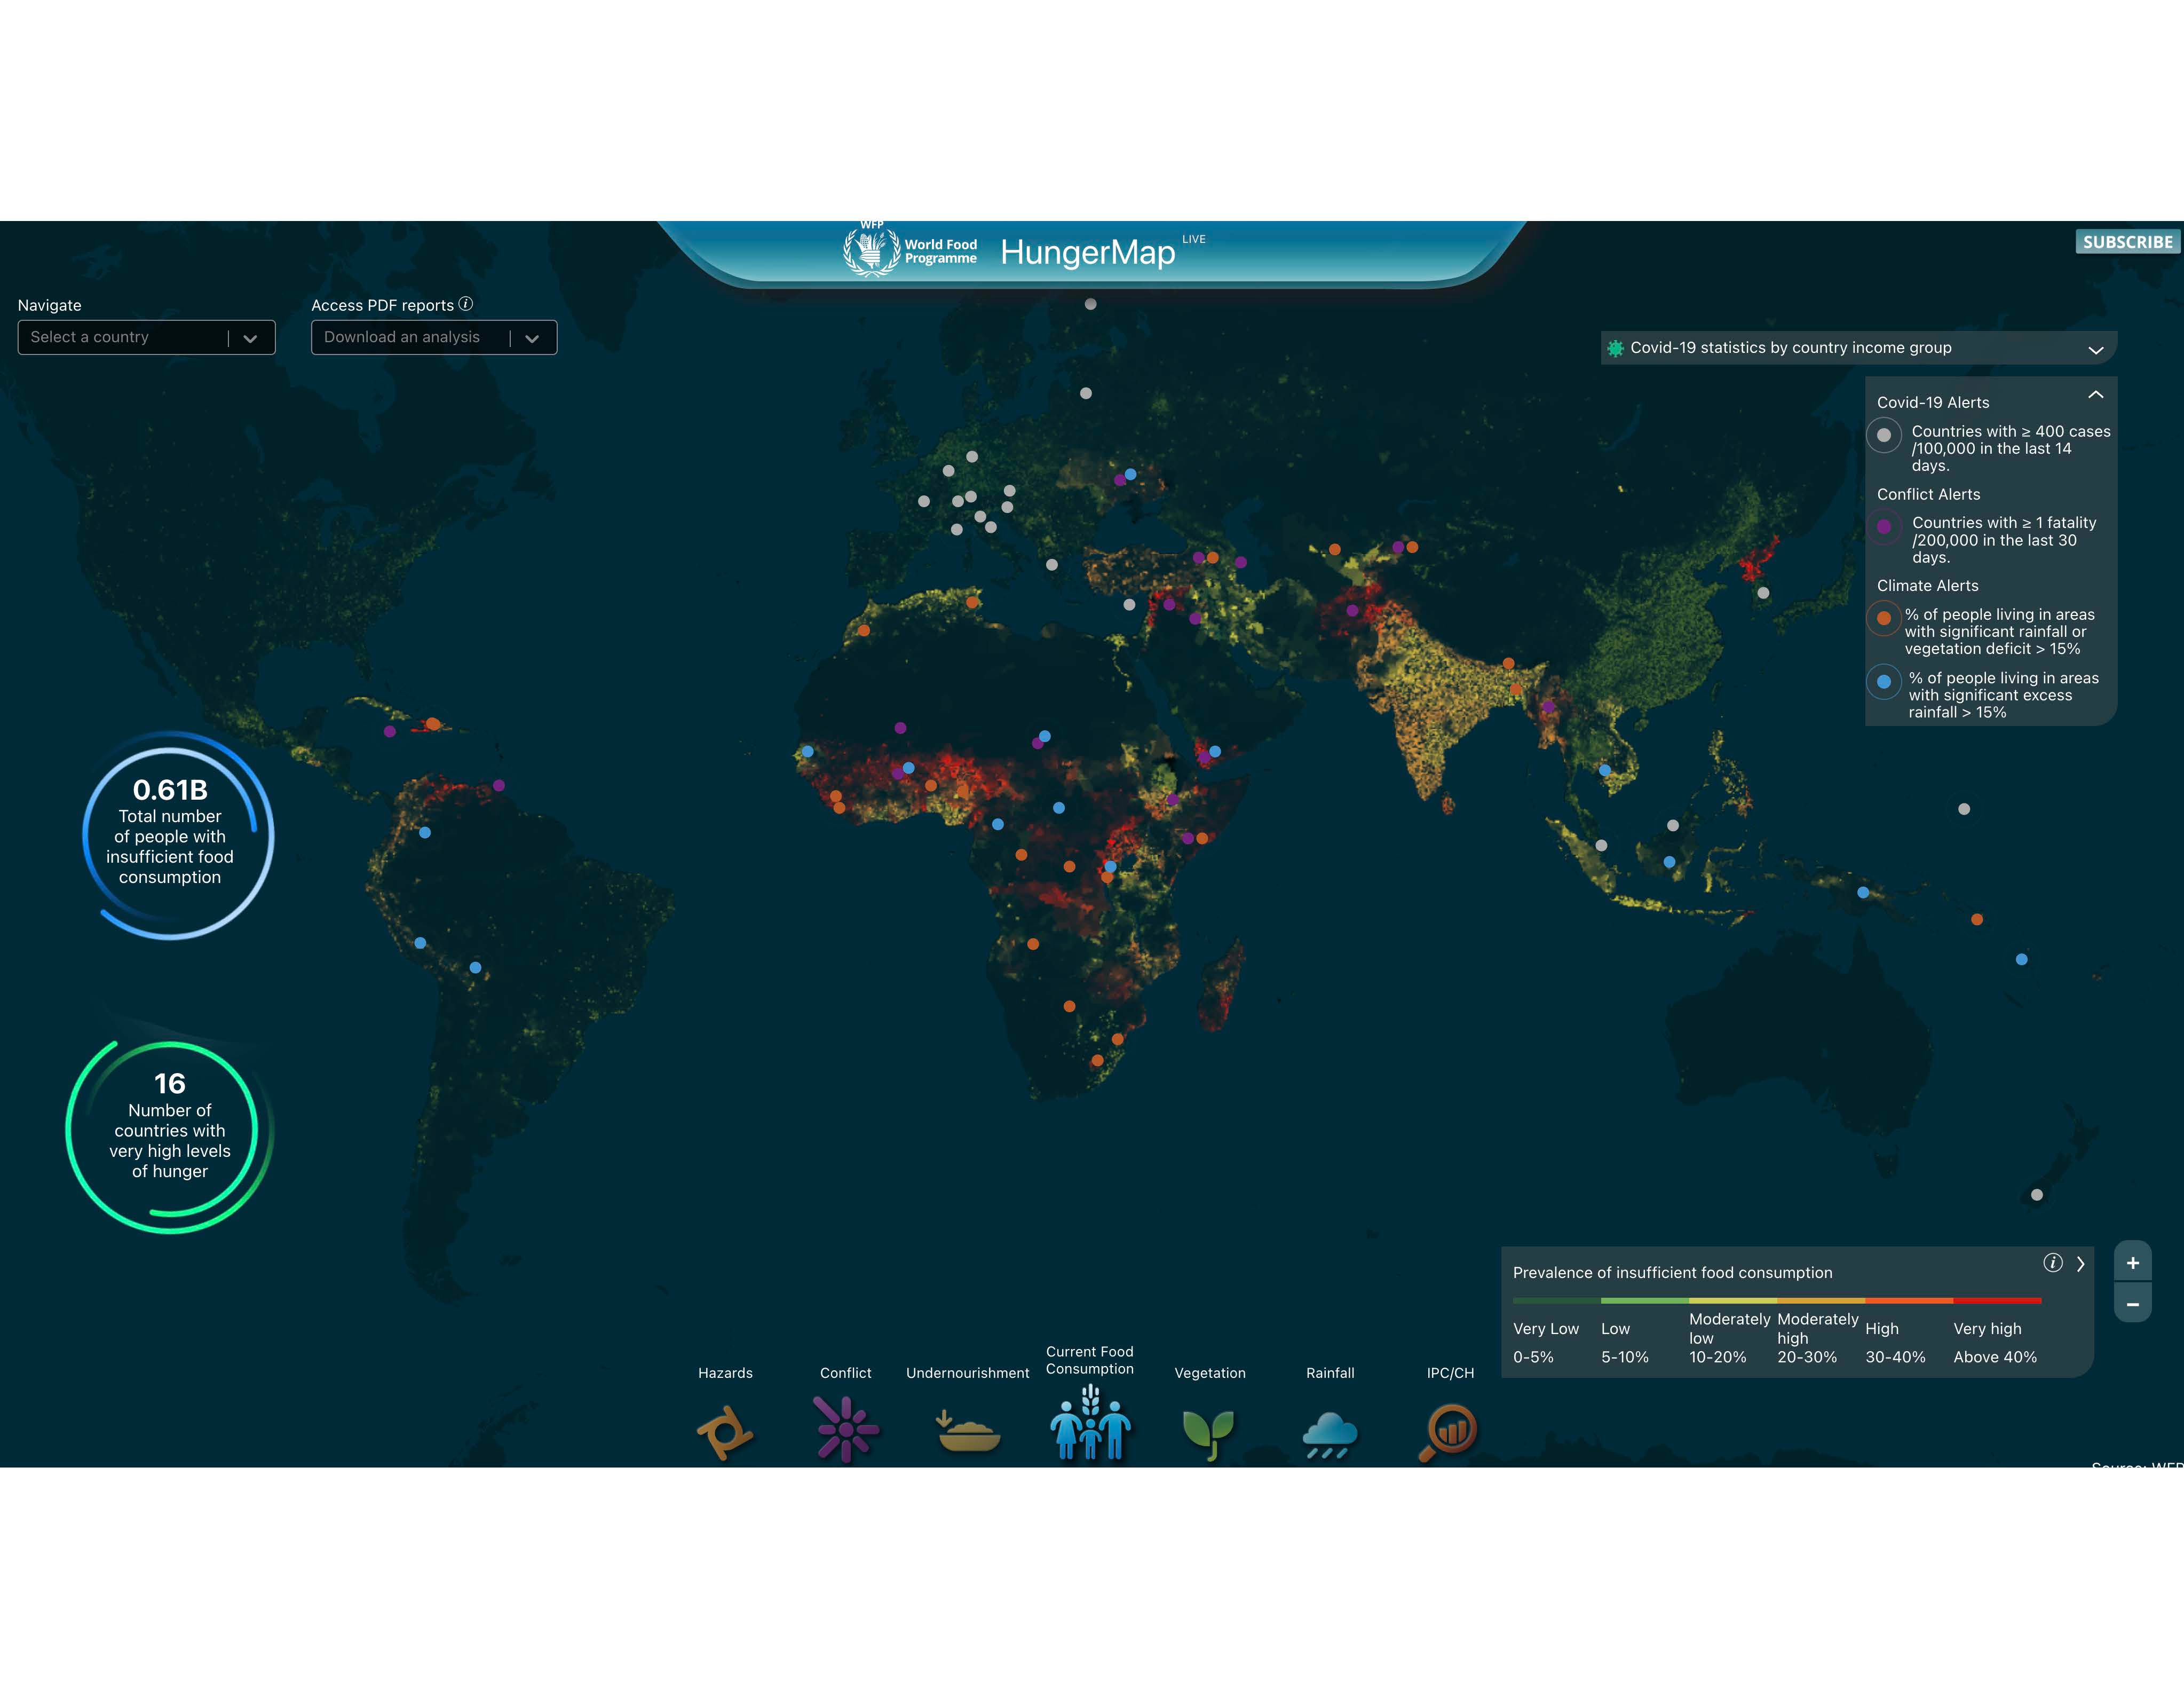Toggle the Conflict alerts purple circle
Viewport: 2184px width, 1688px height.
1884,526
